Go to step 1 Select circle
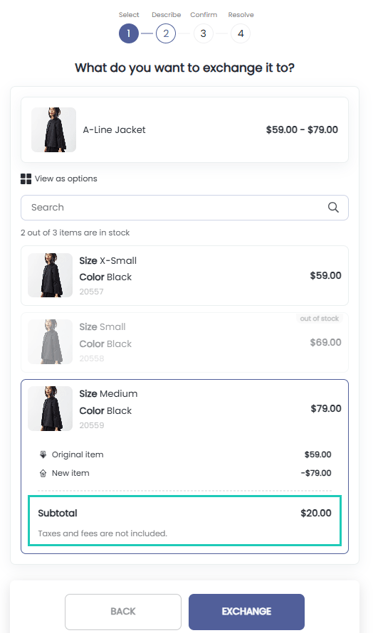This screenshot has width=373, height=633. pos(129,33)
